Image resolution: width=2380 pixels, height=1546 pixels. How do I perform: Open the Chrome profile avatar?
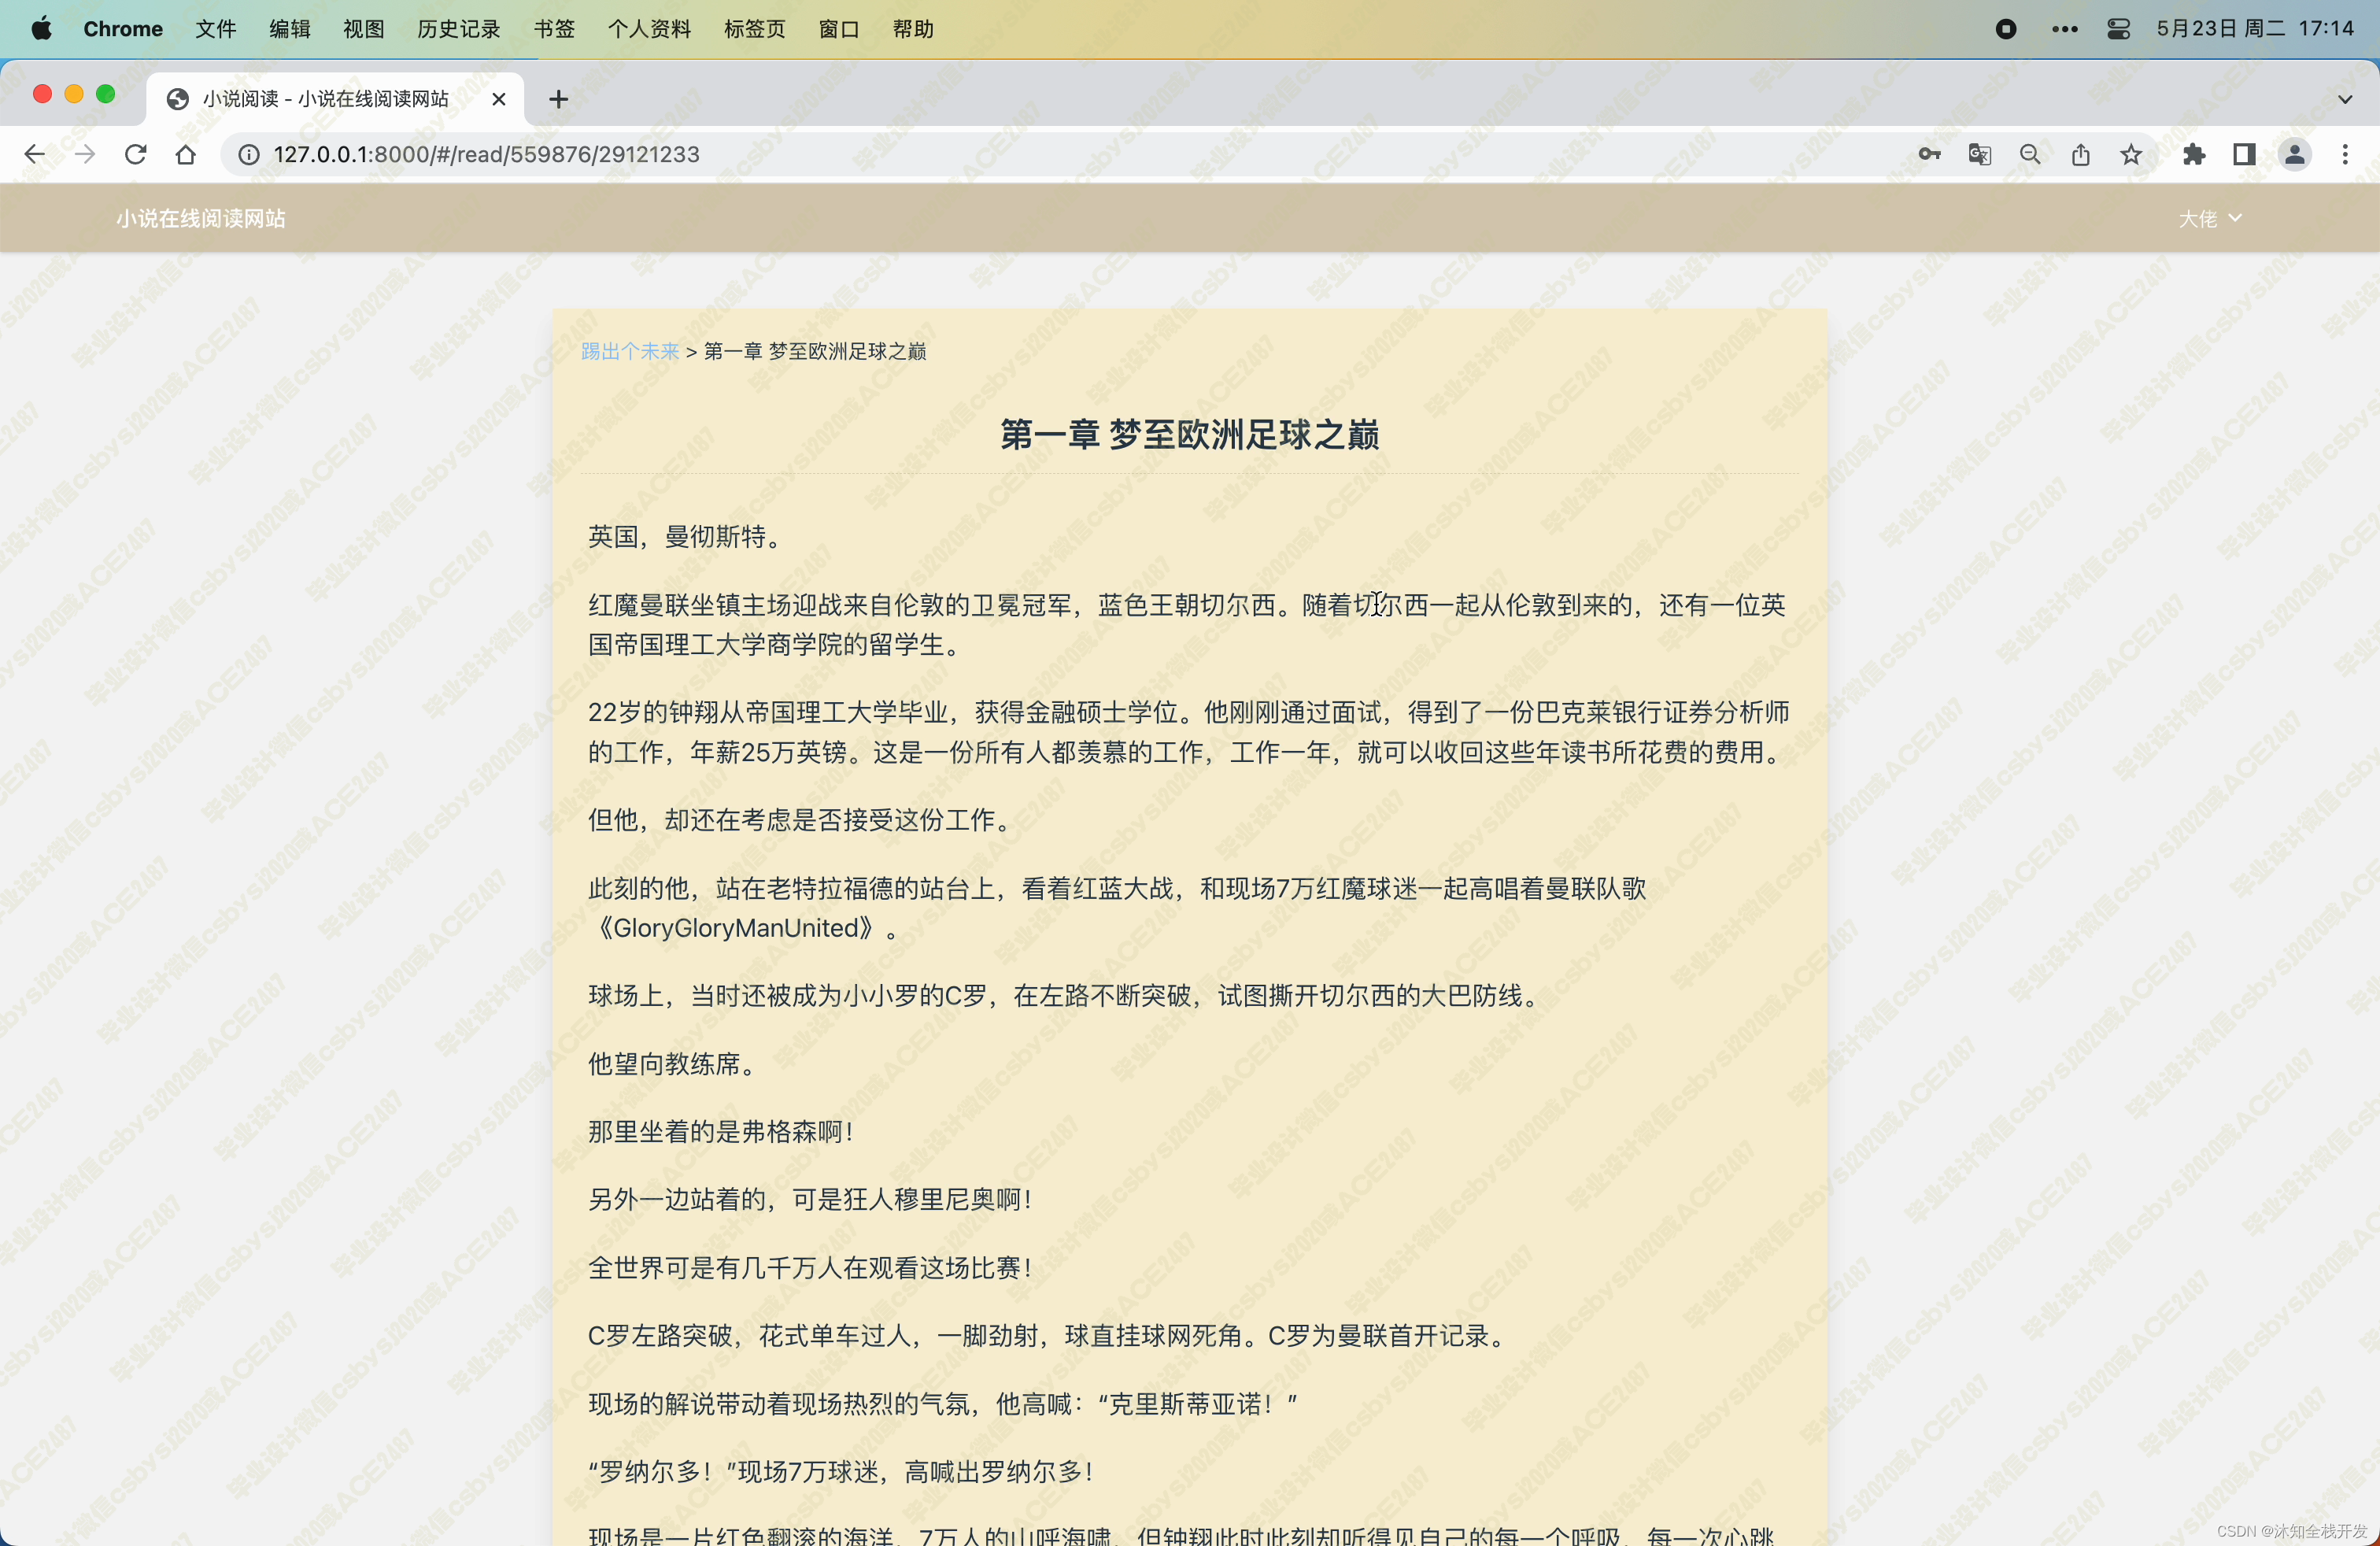(x=2294, y=154)
